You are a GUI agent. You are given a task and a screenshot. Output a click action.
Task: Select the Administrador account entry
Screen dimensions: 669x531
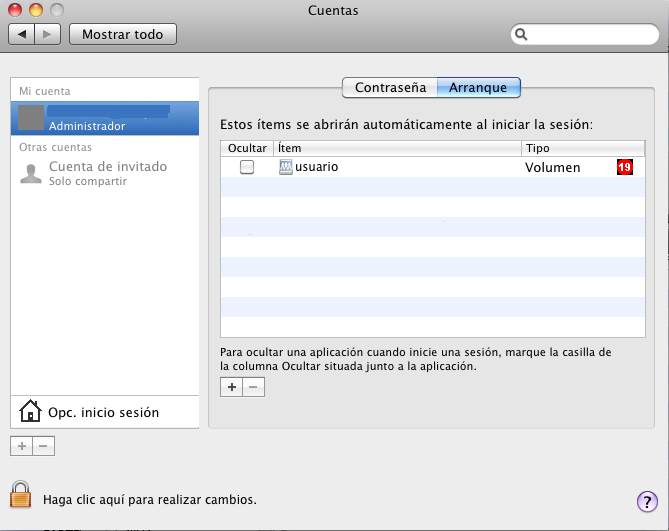coord(105,118)
